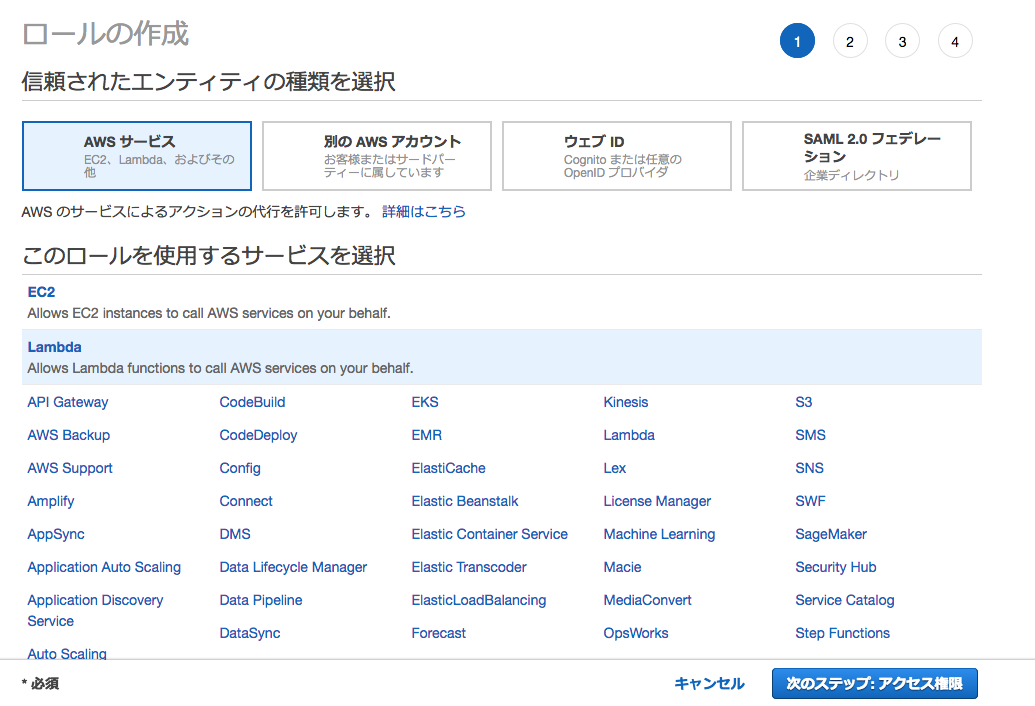The width and height of the screenshot is (1035, 706).
Task: Pick the Elastic Beanstalk service
Action: [465, 501]
